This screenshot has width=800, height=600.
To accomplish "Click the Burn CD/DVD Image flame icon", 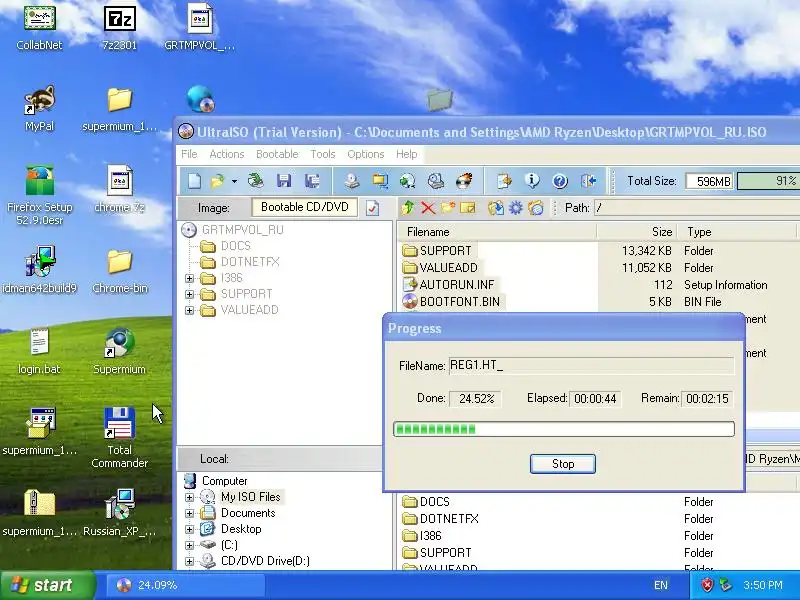I will [463, 181].
